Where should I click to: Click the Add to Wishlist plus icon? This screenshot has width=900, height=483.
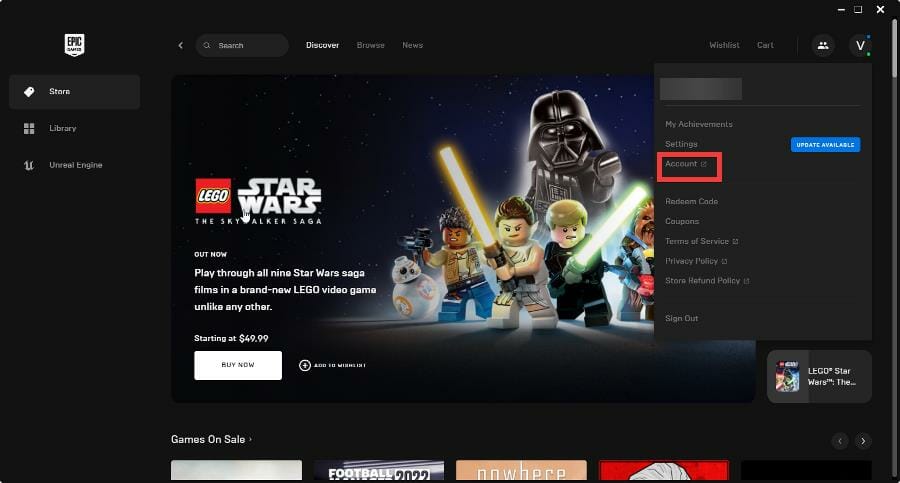pos(305,365)
